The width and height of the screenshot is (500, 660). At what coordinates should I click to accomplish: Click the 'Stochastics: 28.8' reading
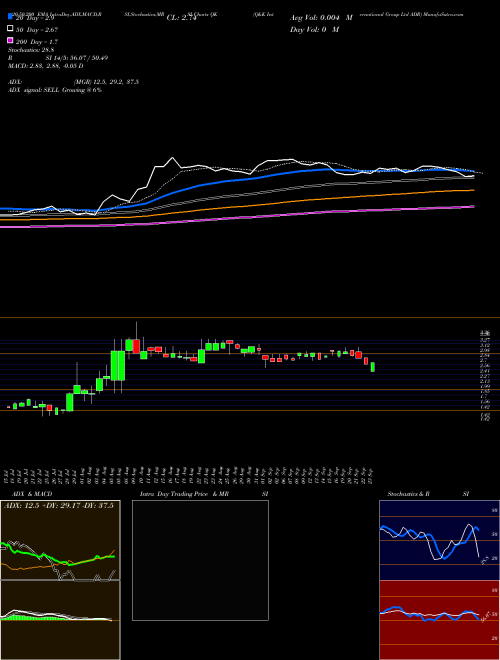coord(31,50)
